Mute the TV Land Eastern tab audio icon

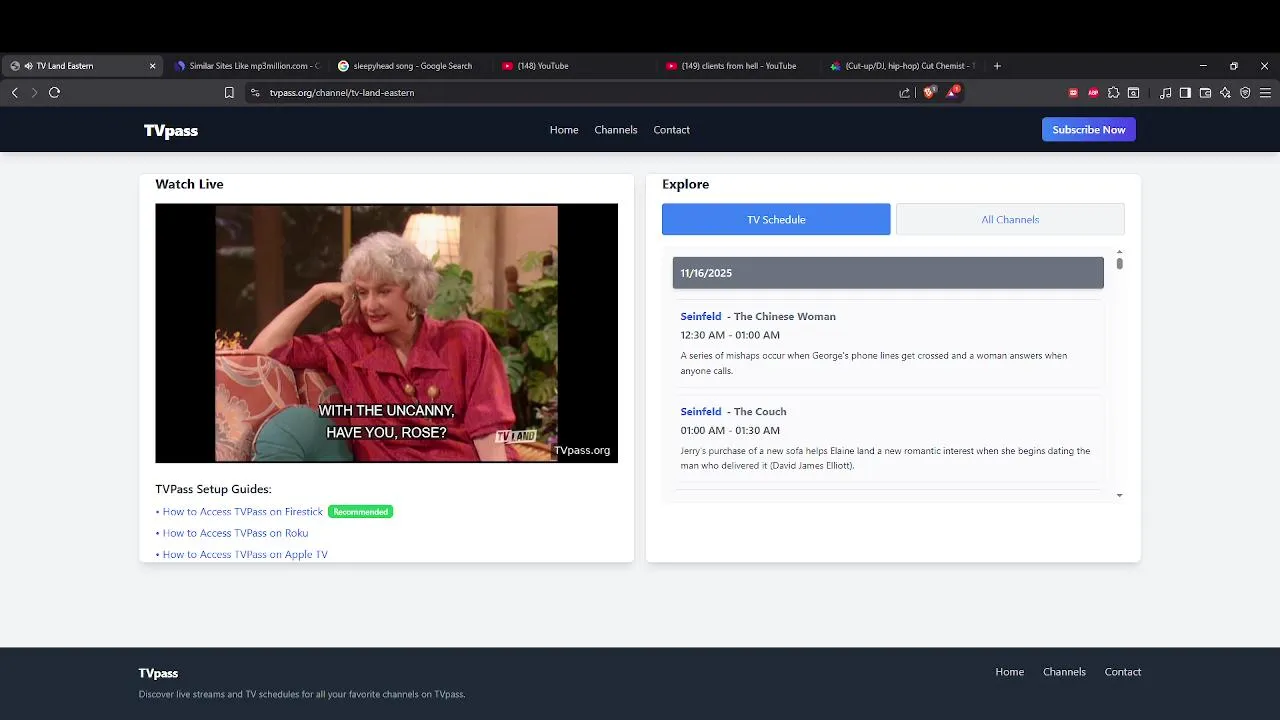pos(28,66)
